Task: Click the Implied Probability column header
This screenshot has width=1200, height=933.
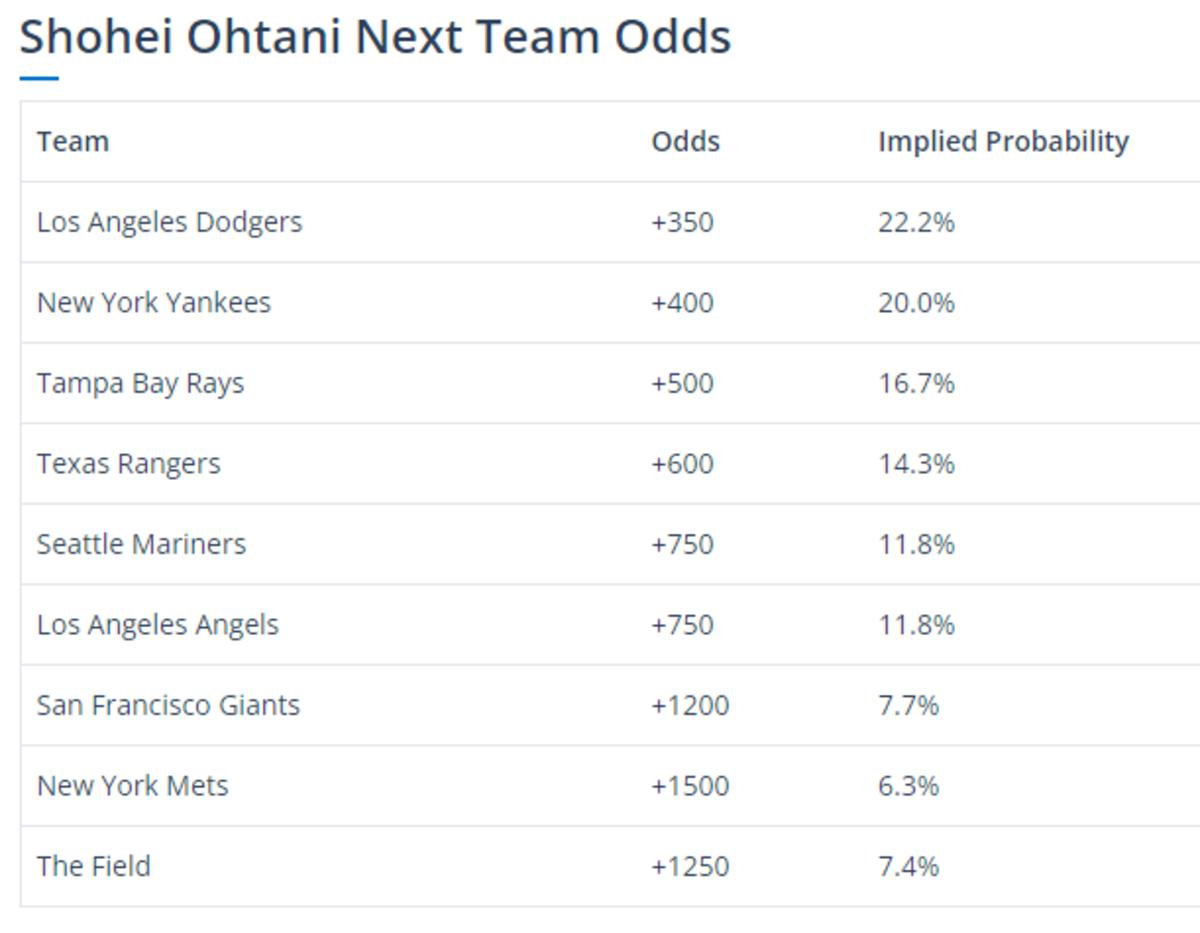Action: coord(1003,142)
